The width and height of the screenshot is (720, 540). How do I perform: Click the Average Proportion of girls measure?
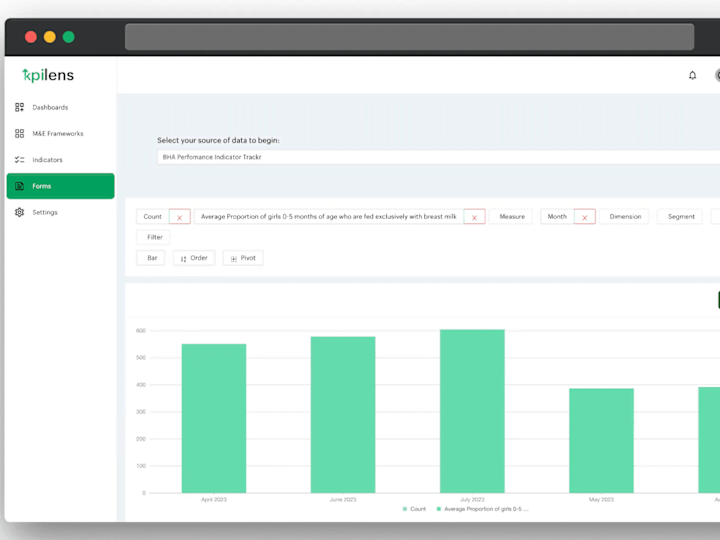pyautogui.click(x=329, y=216)
